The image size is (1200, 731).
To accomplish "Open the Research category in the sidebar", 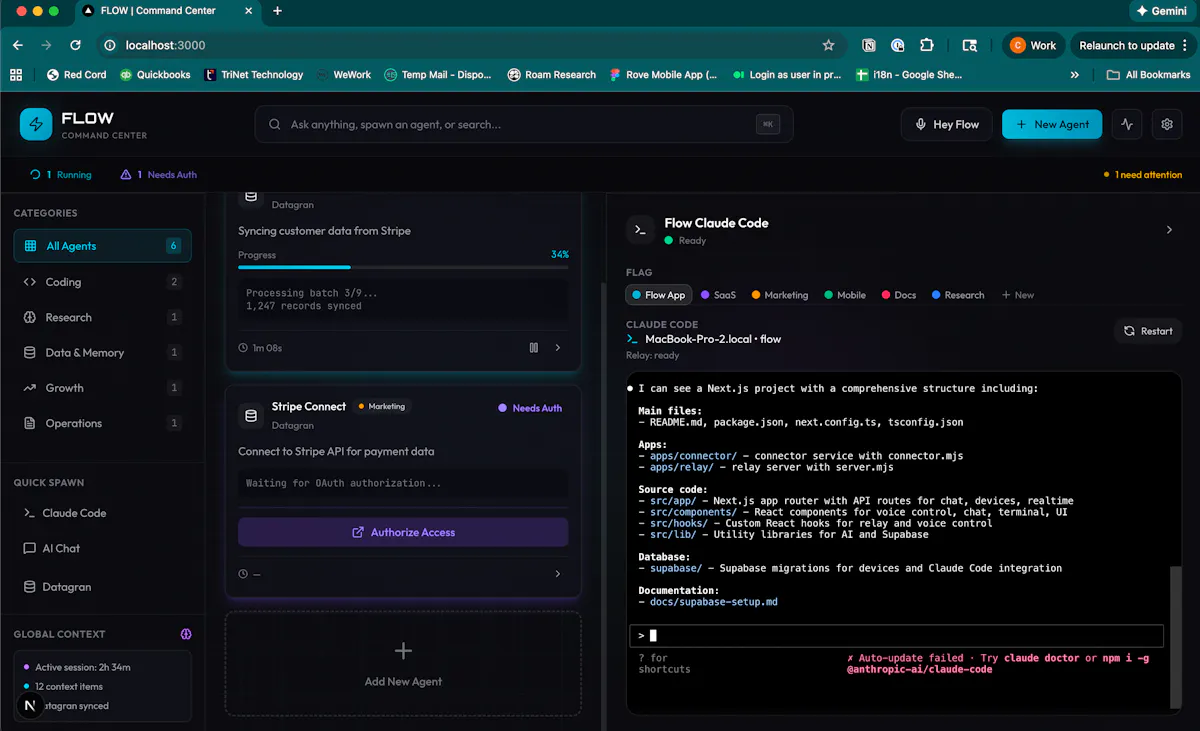I will point(102,317).
